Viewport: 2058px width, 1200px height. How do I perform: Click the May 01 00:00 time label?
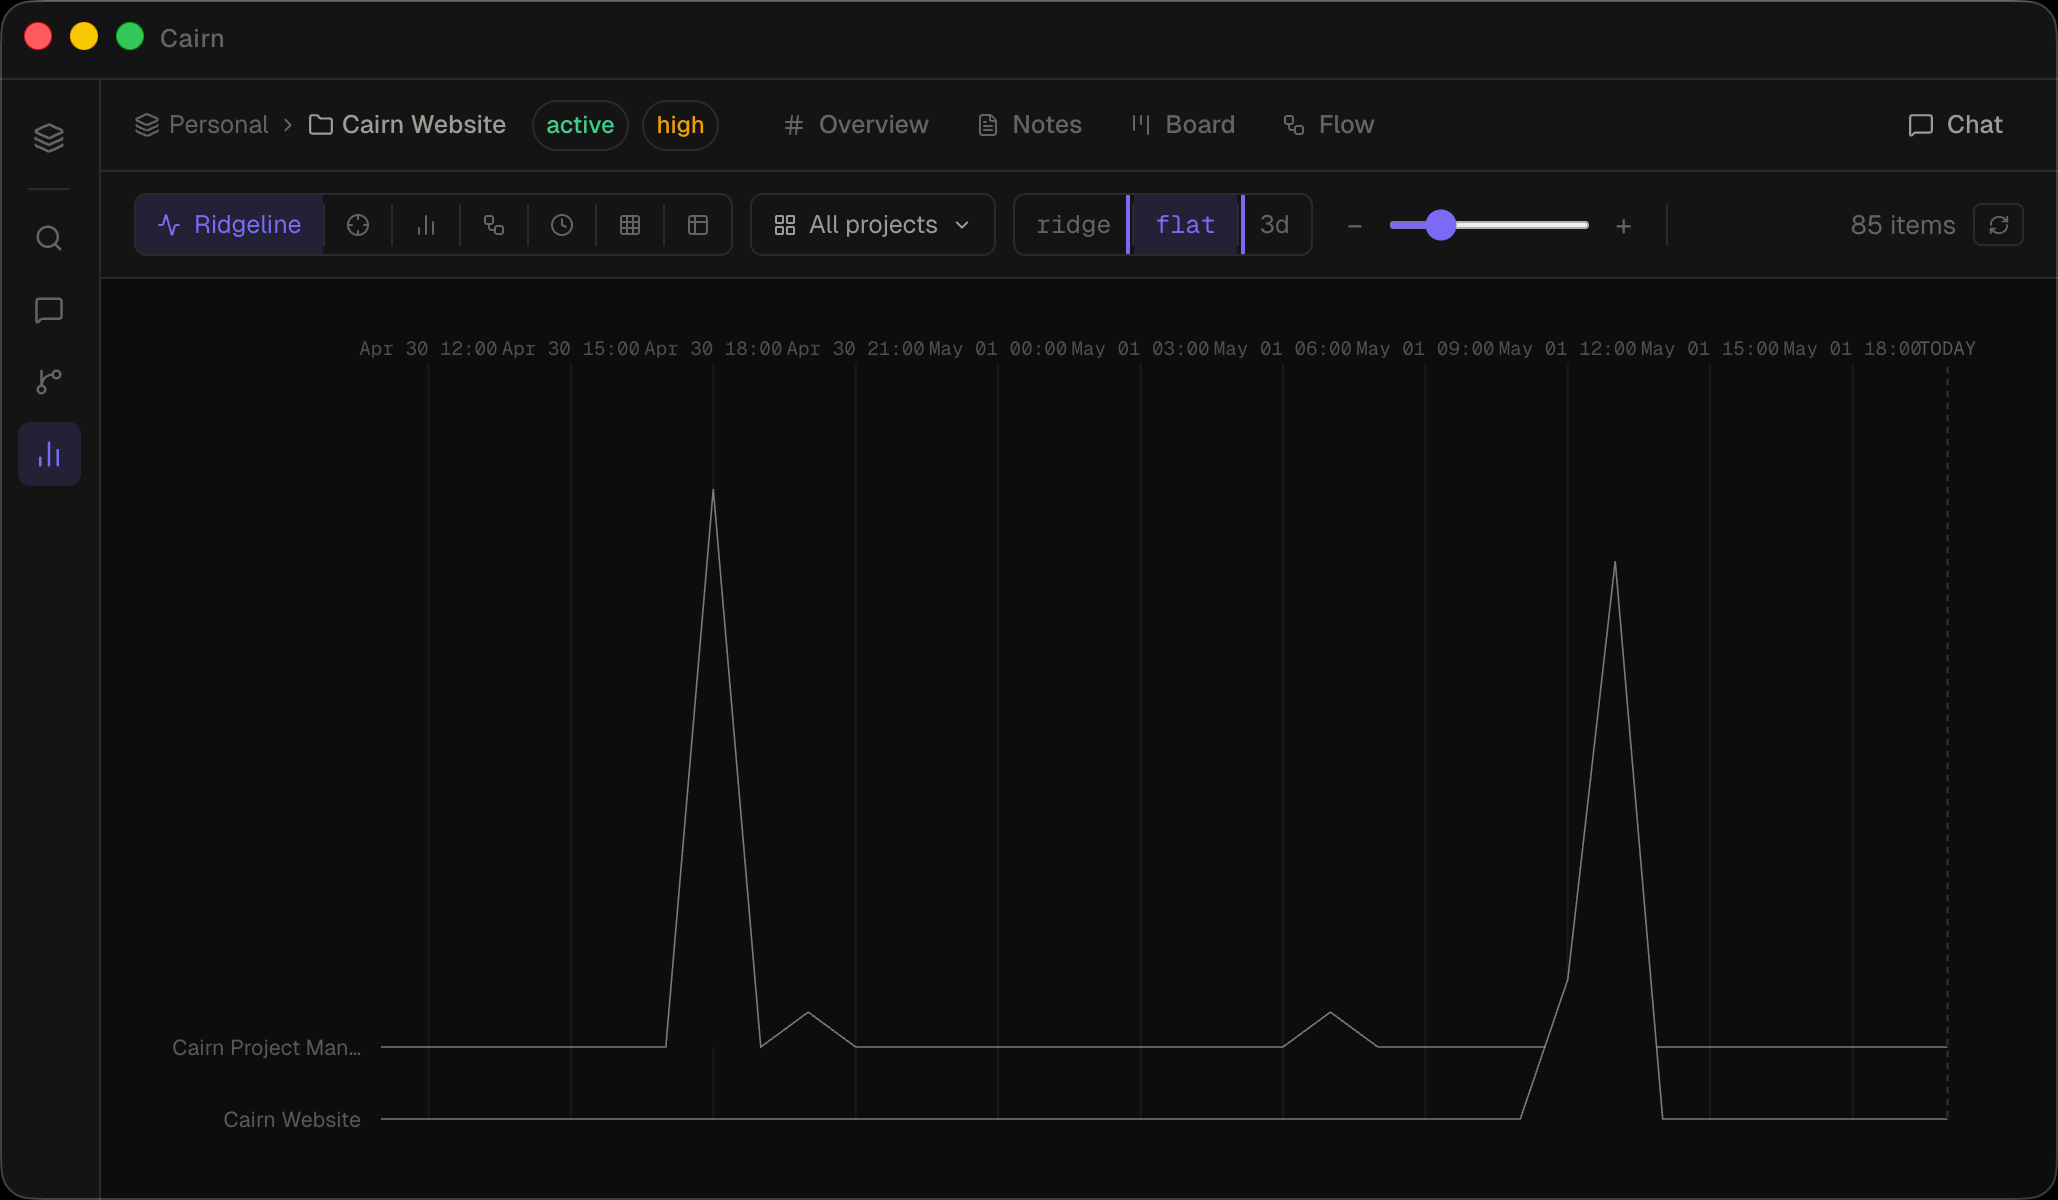click(998, 349)
